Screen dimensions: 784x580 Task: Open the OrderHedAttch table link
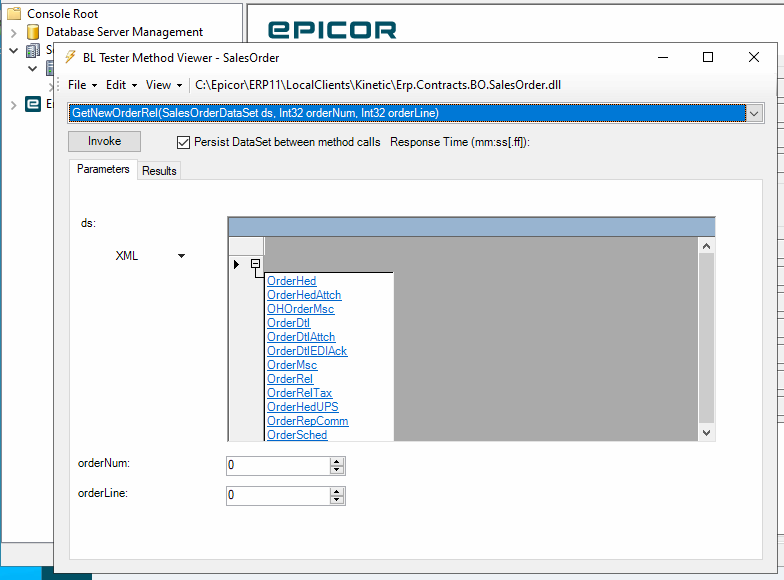click(x=304, y=295)
